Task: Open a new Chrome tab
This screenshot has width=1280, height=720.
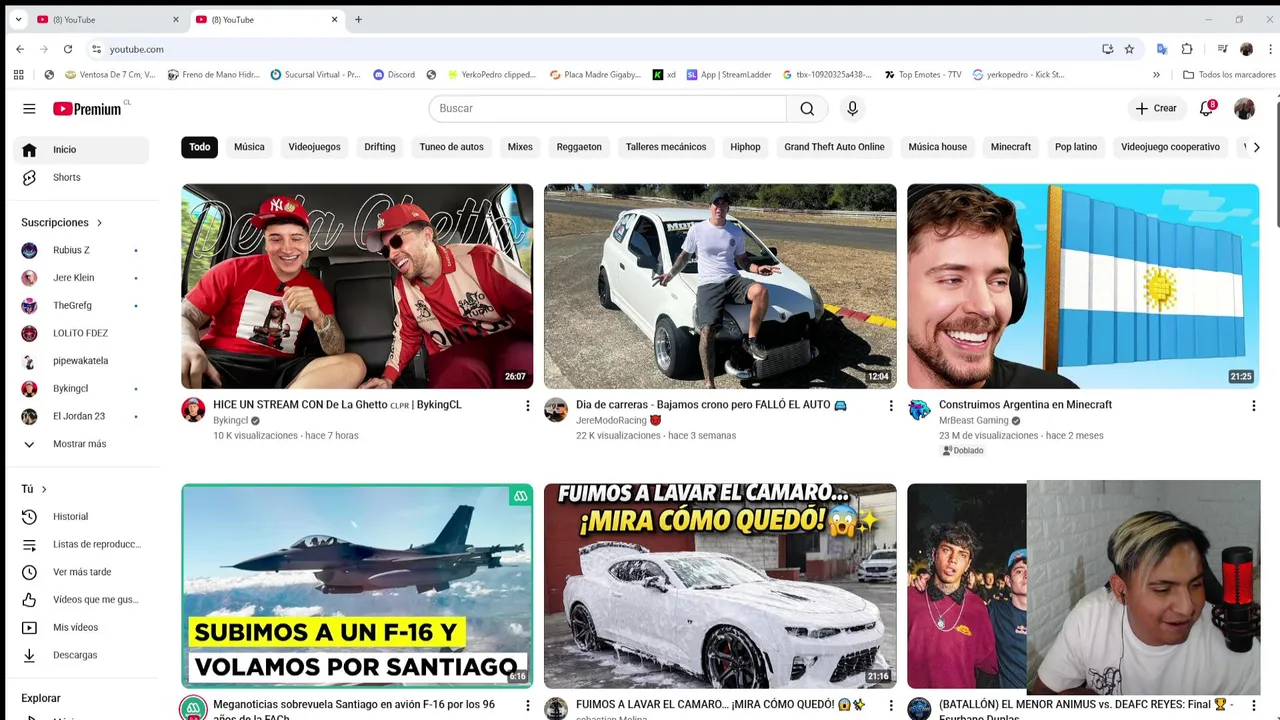Action: coord(358,19)
